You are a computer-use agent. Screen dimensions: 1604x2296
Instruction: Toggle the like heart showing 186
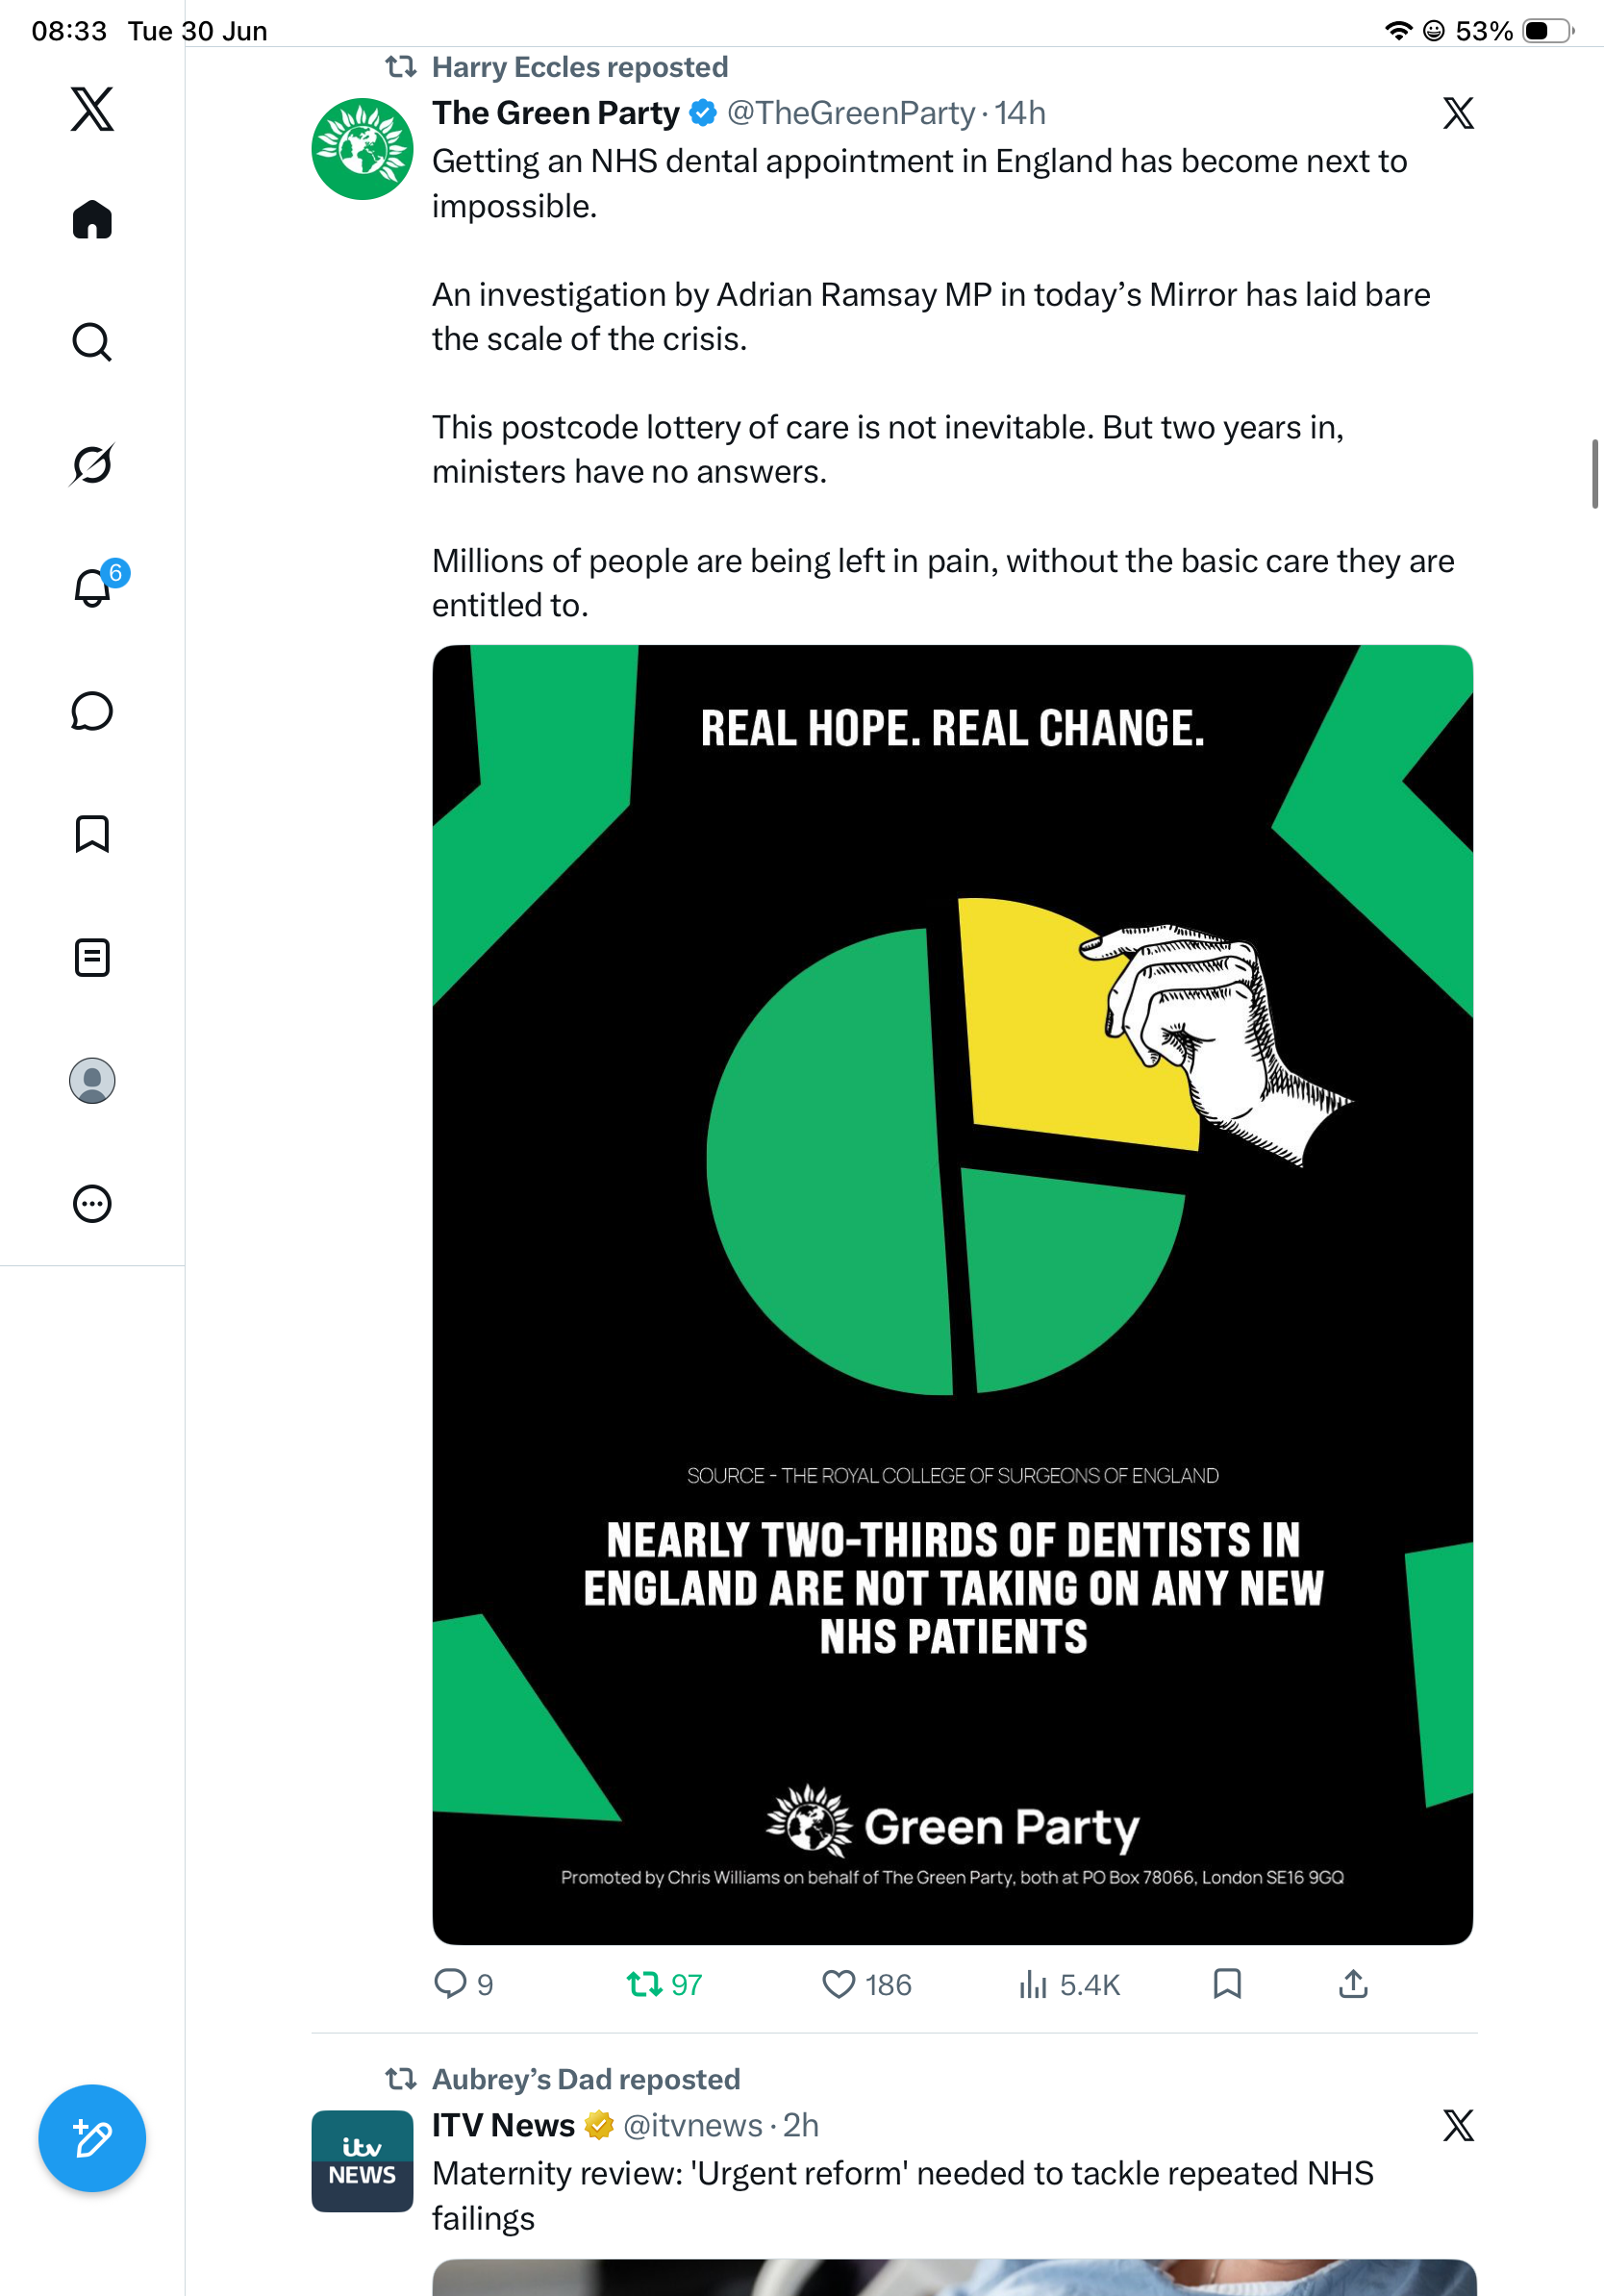(x=866, y=1984)
